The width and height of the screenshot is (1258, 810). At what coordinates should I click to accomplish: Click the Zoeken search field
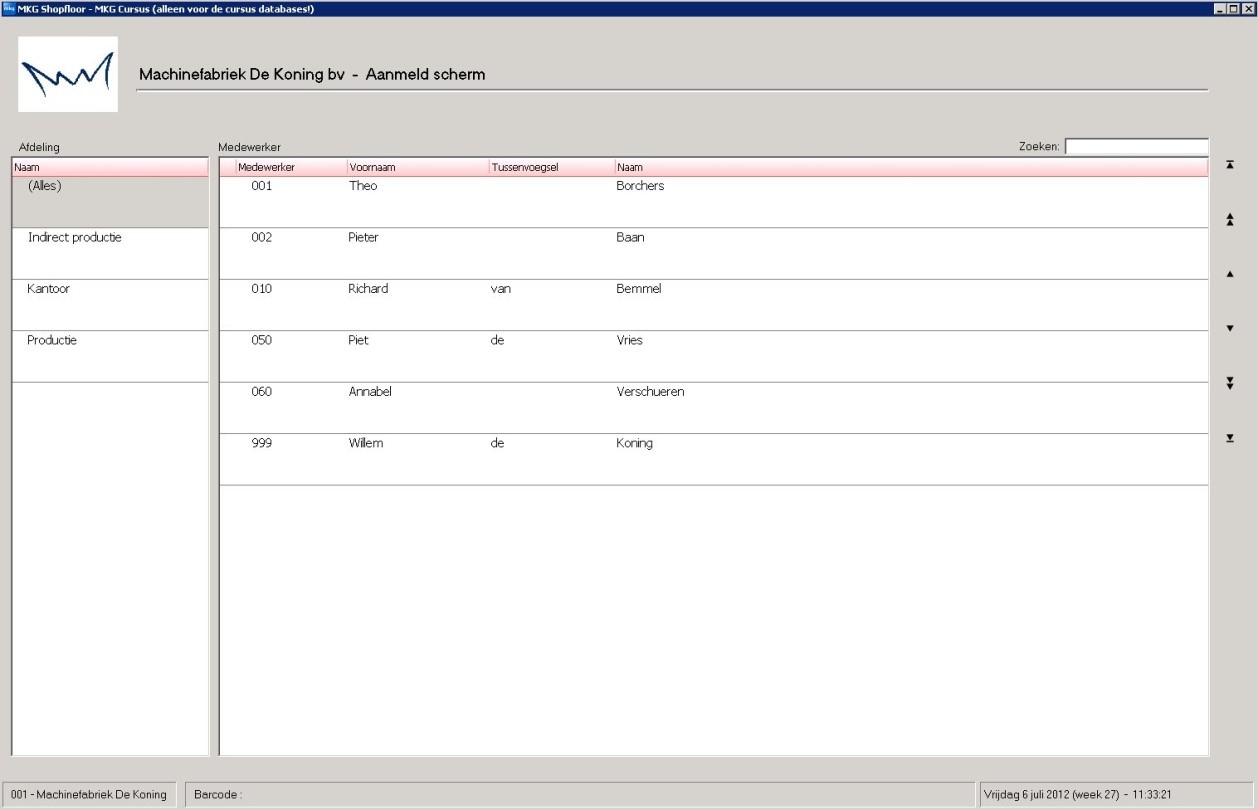1136,147
